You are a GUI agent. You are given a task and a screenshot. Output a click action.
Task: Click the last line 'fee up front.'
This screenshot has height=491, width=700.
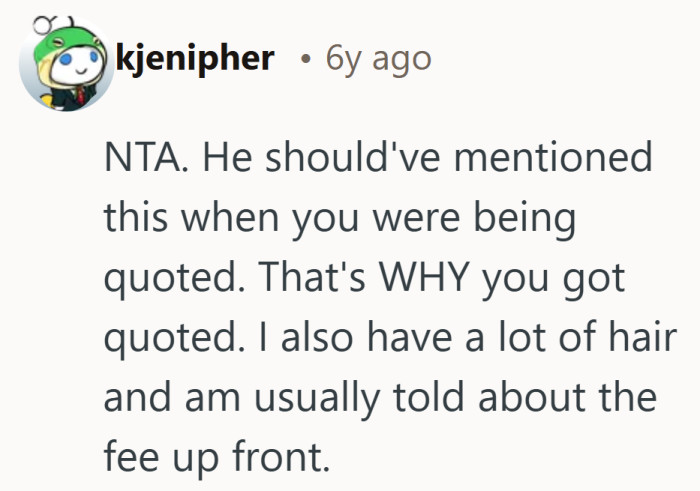tap(216, 459)
